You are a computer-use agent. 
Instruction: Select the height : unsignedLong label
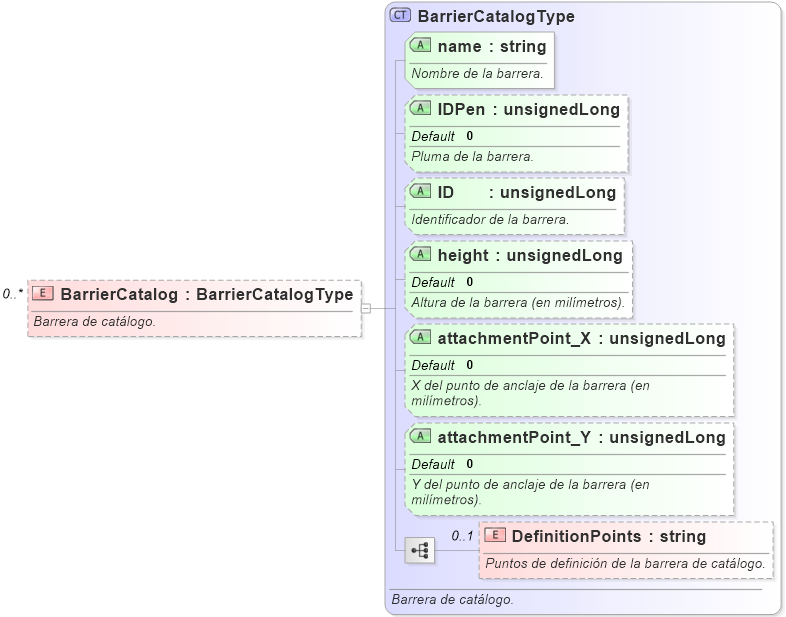pos(530,255)
